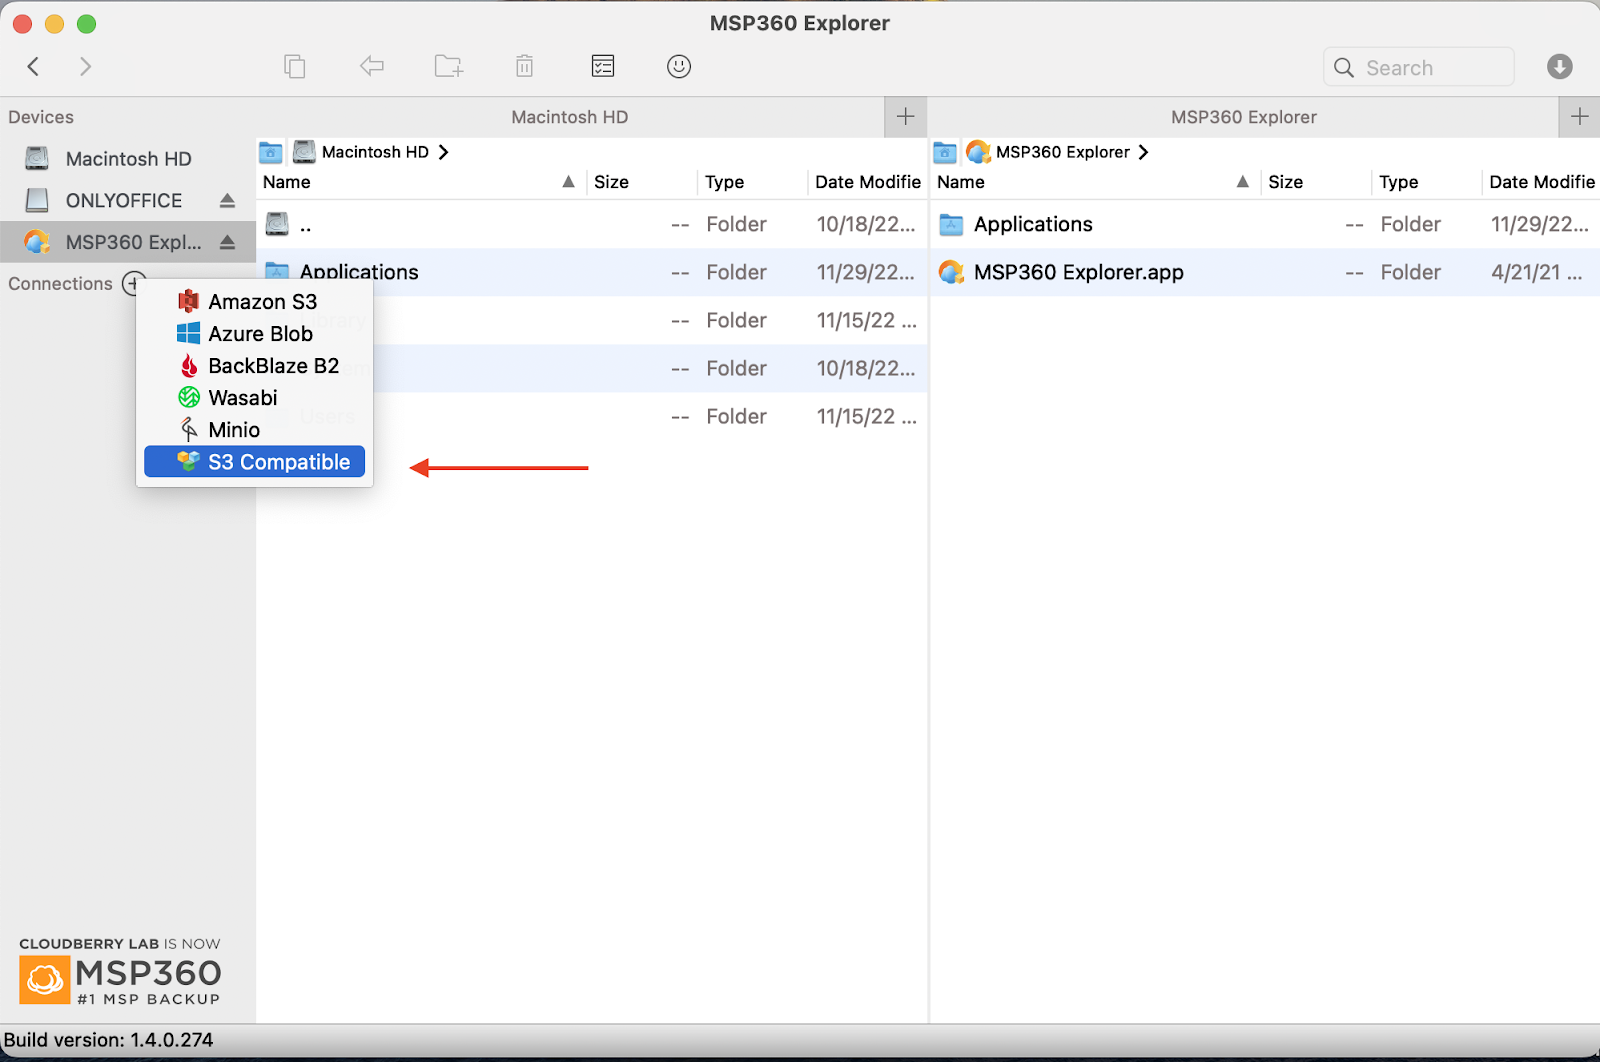Image resolution: width=1600 pixels, height=1062 pixels.
Task: Click the 11/15/22 date in last row
Action: [866, 416]
